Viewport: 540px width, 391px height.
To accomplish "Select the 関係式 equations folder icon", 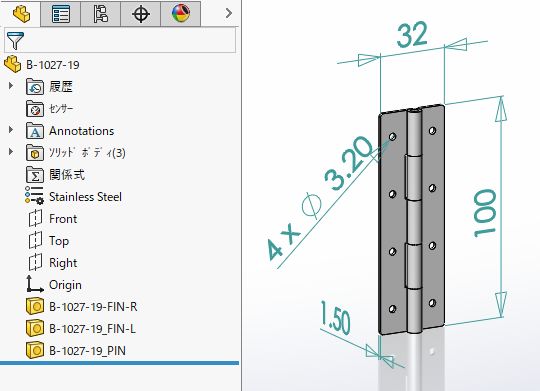I will 34,175.
